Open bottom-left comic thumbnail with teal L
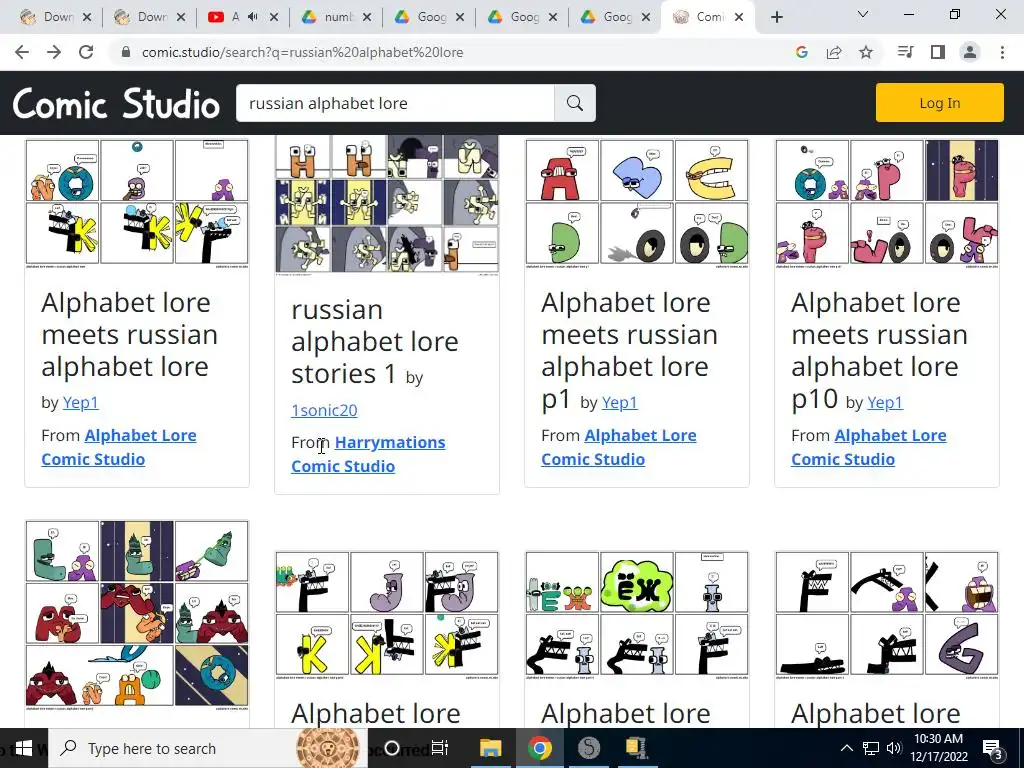 tap(137, 615)
